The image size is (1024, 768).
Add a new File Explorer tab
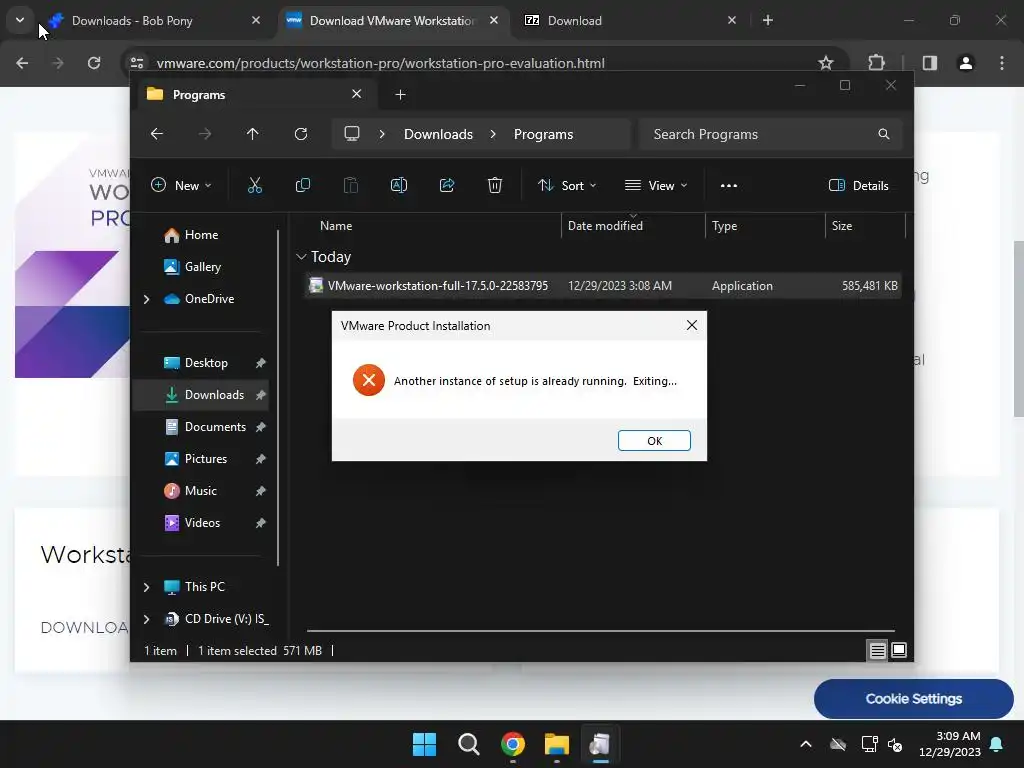click(400, 95)
